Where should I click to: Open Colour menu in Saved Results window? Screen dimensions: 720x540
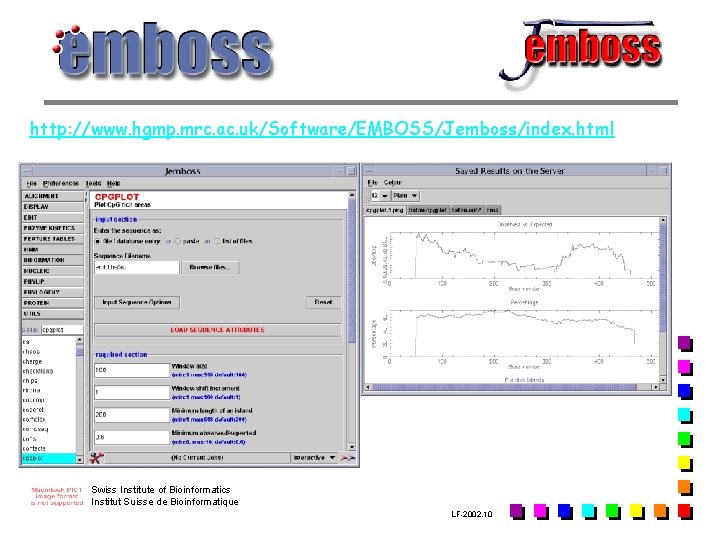click(393, 182)
